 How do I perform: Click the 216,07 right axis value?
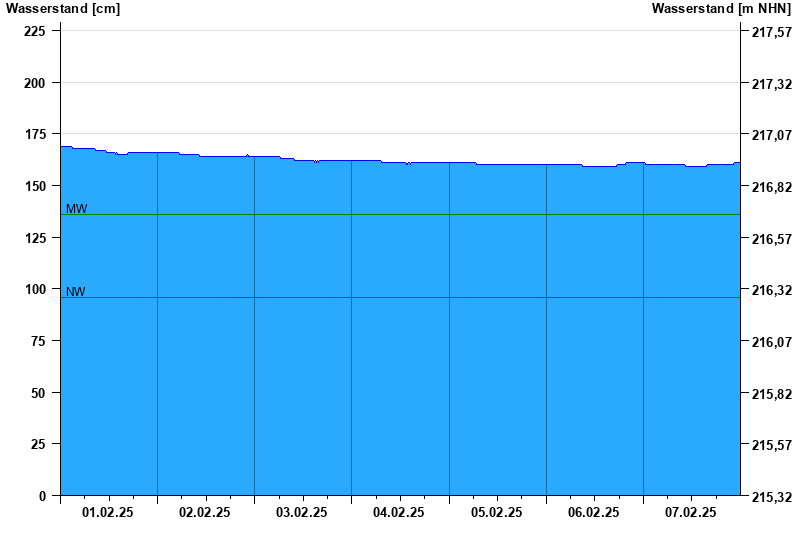tap(772, 342)
